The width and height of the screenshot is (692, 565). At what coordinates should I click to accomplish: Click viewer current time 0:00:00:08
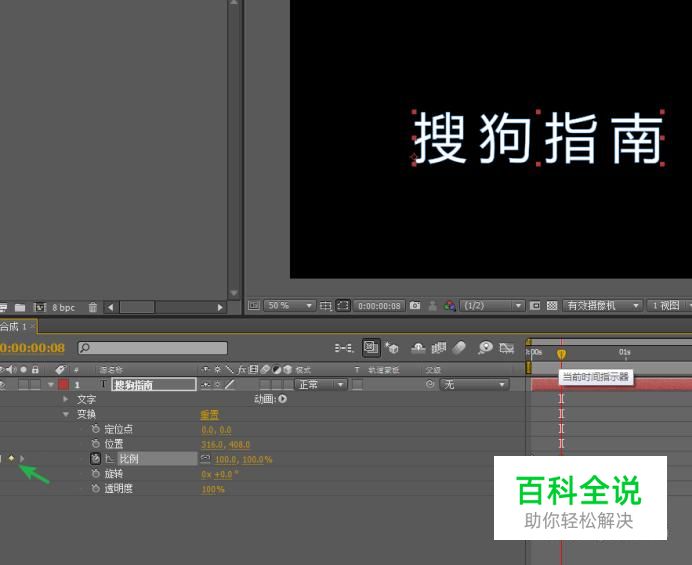pyautogui.click(x=379, y=305)
